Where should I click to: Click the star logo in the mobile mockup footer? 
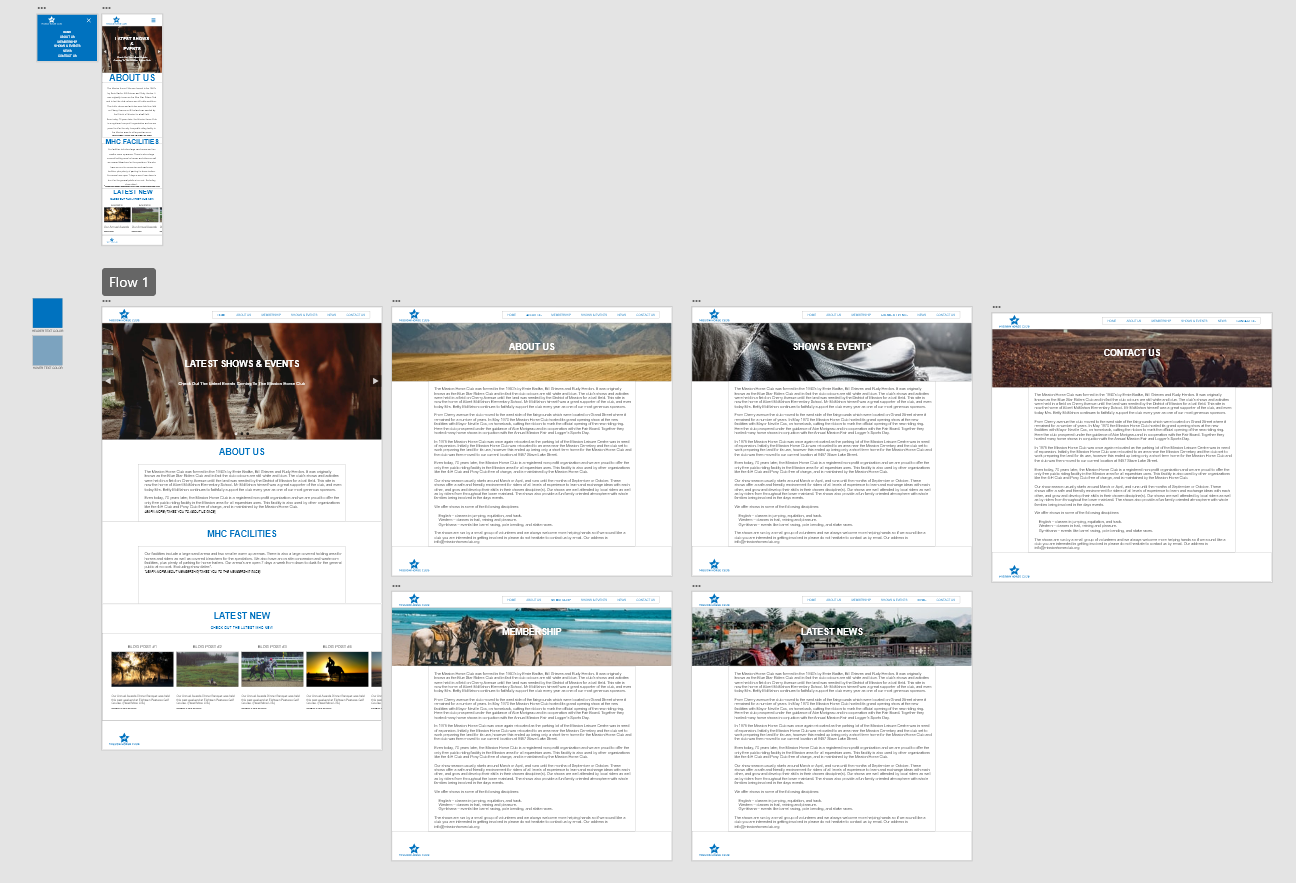pyautogui.click(x=112, y=240)
